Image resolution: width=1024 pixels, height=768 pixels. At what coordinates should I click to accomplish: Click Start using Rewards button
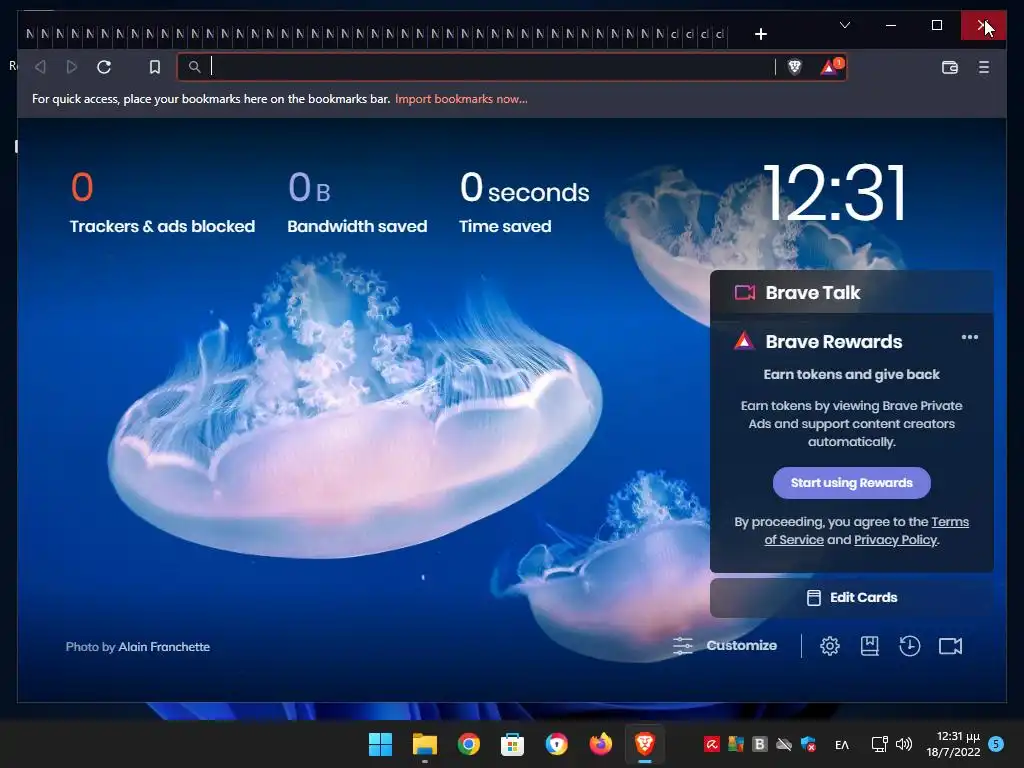tap(852, 483)
